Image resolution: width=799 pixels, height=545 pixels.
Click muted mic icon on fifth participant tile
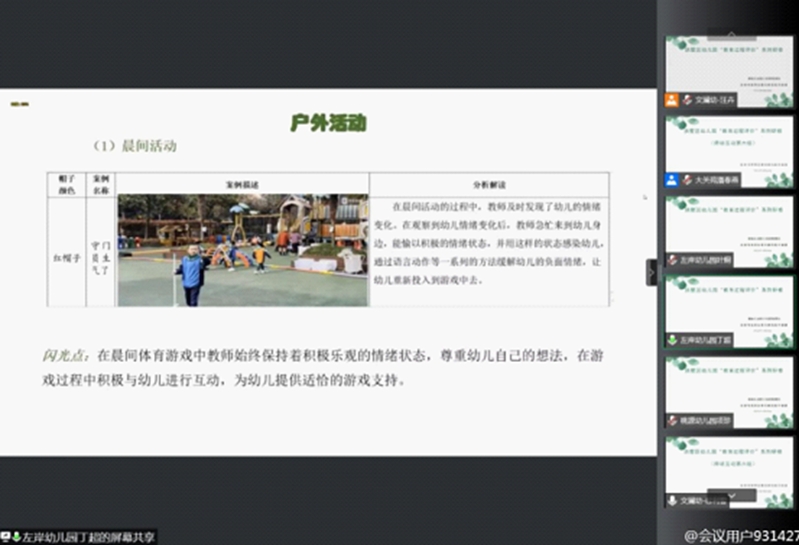click(673, 421)
